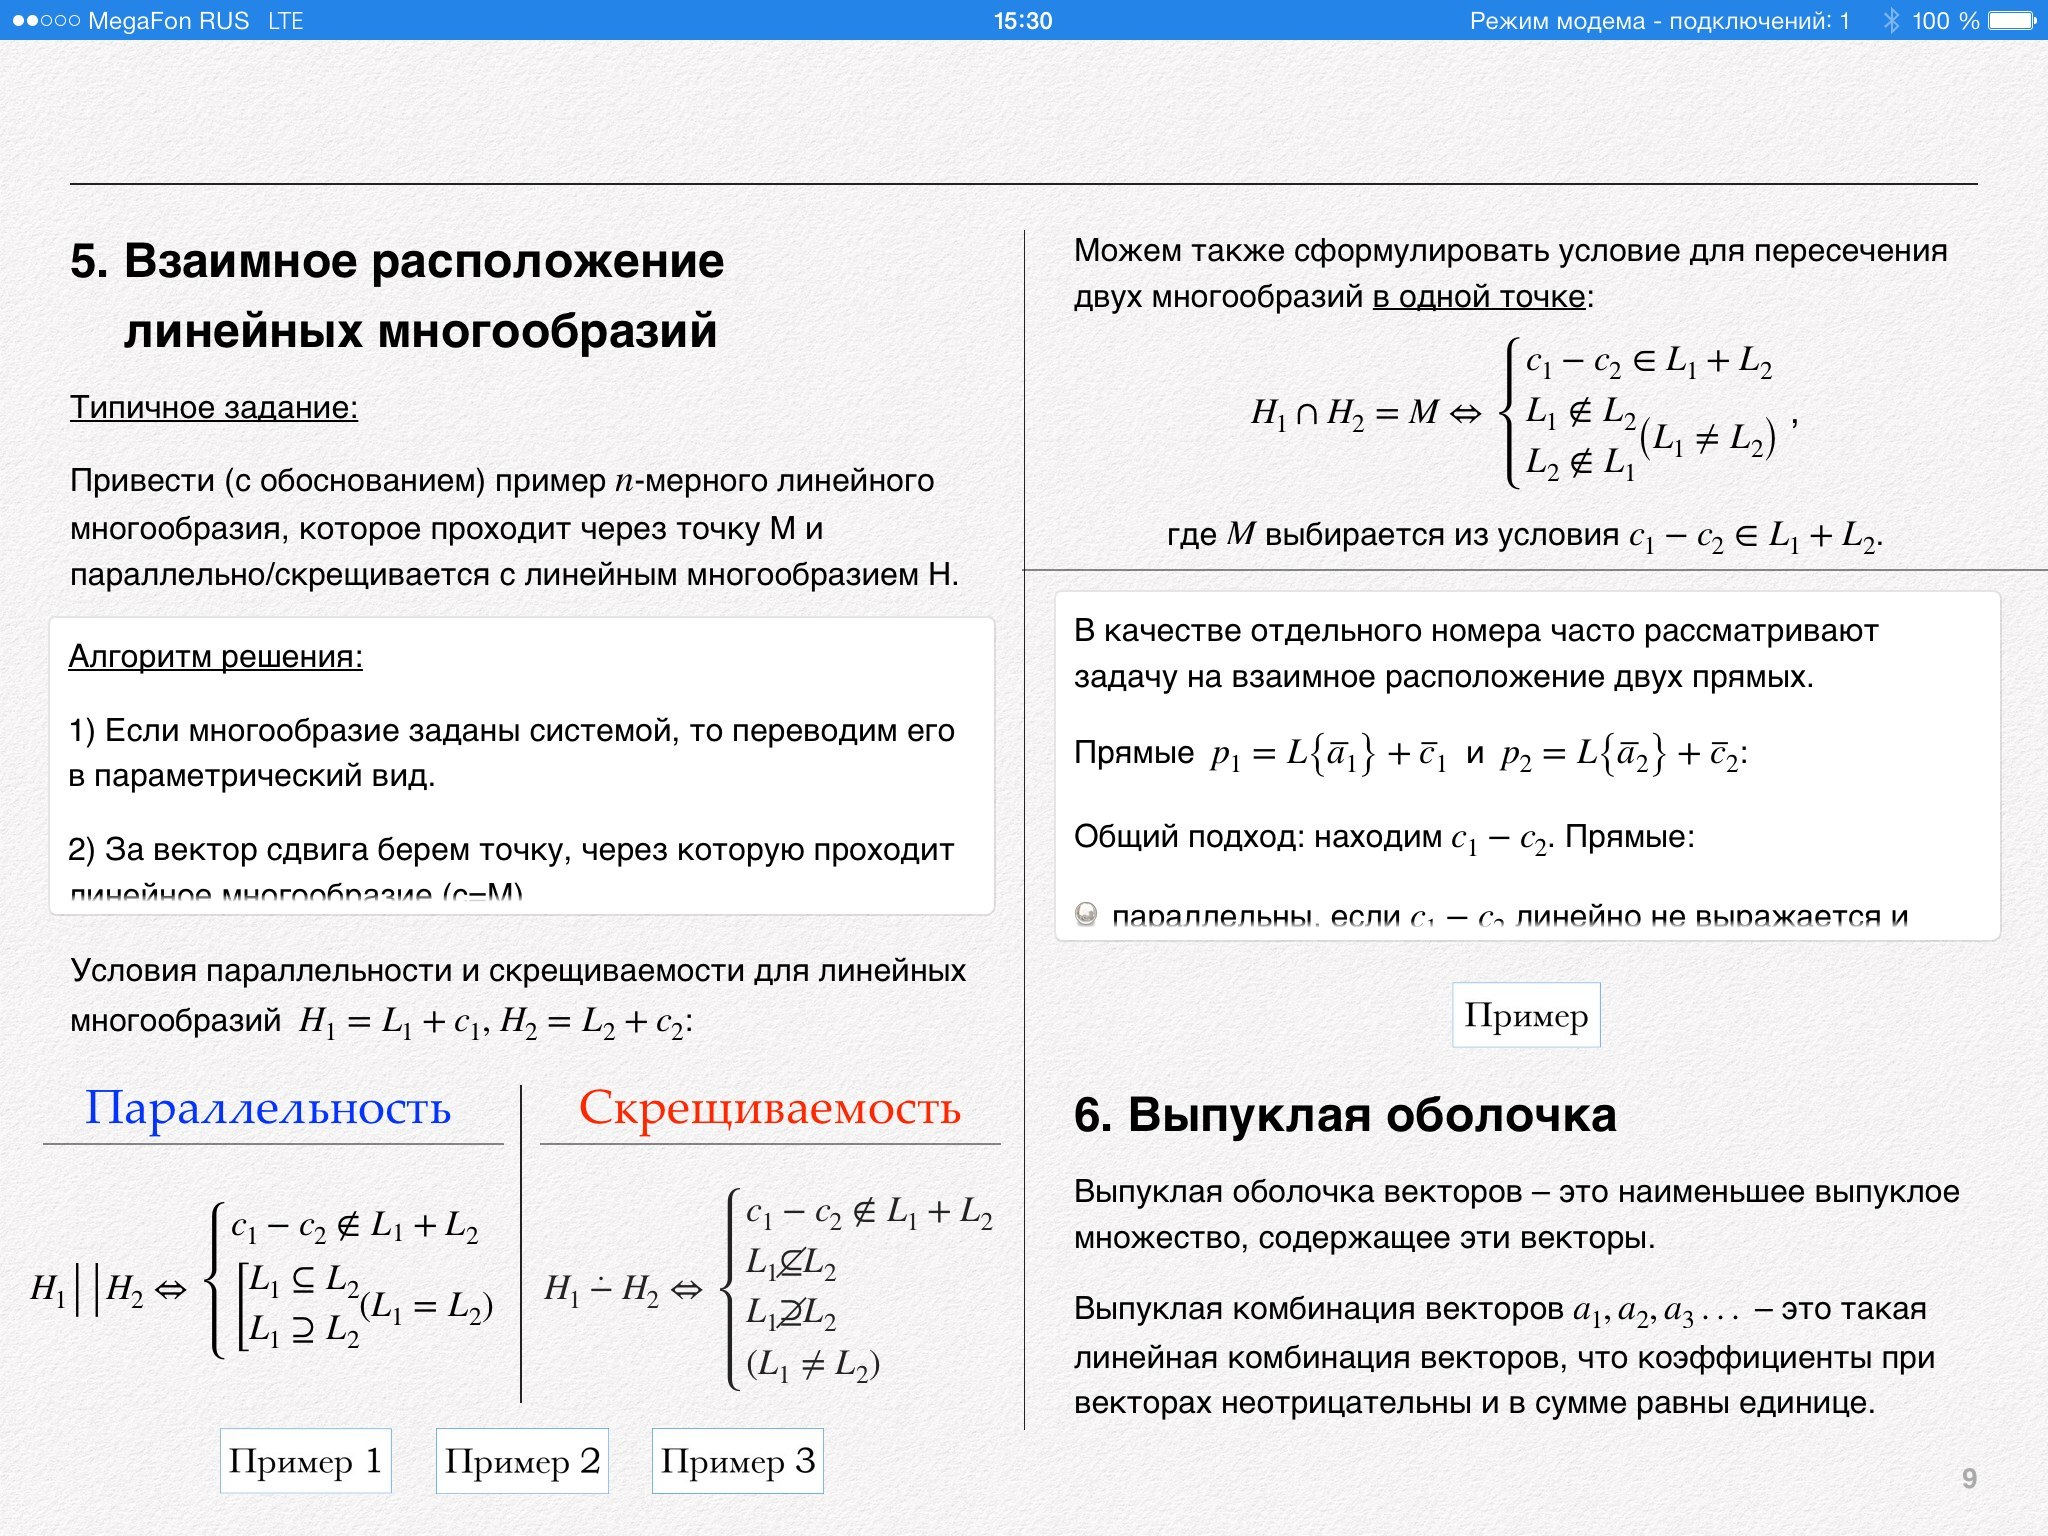
Task: Tap the signal strength dots in the status bar
Action: click(x=45, y=21)
